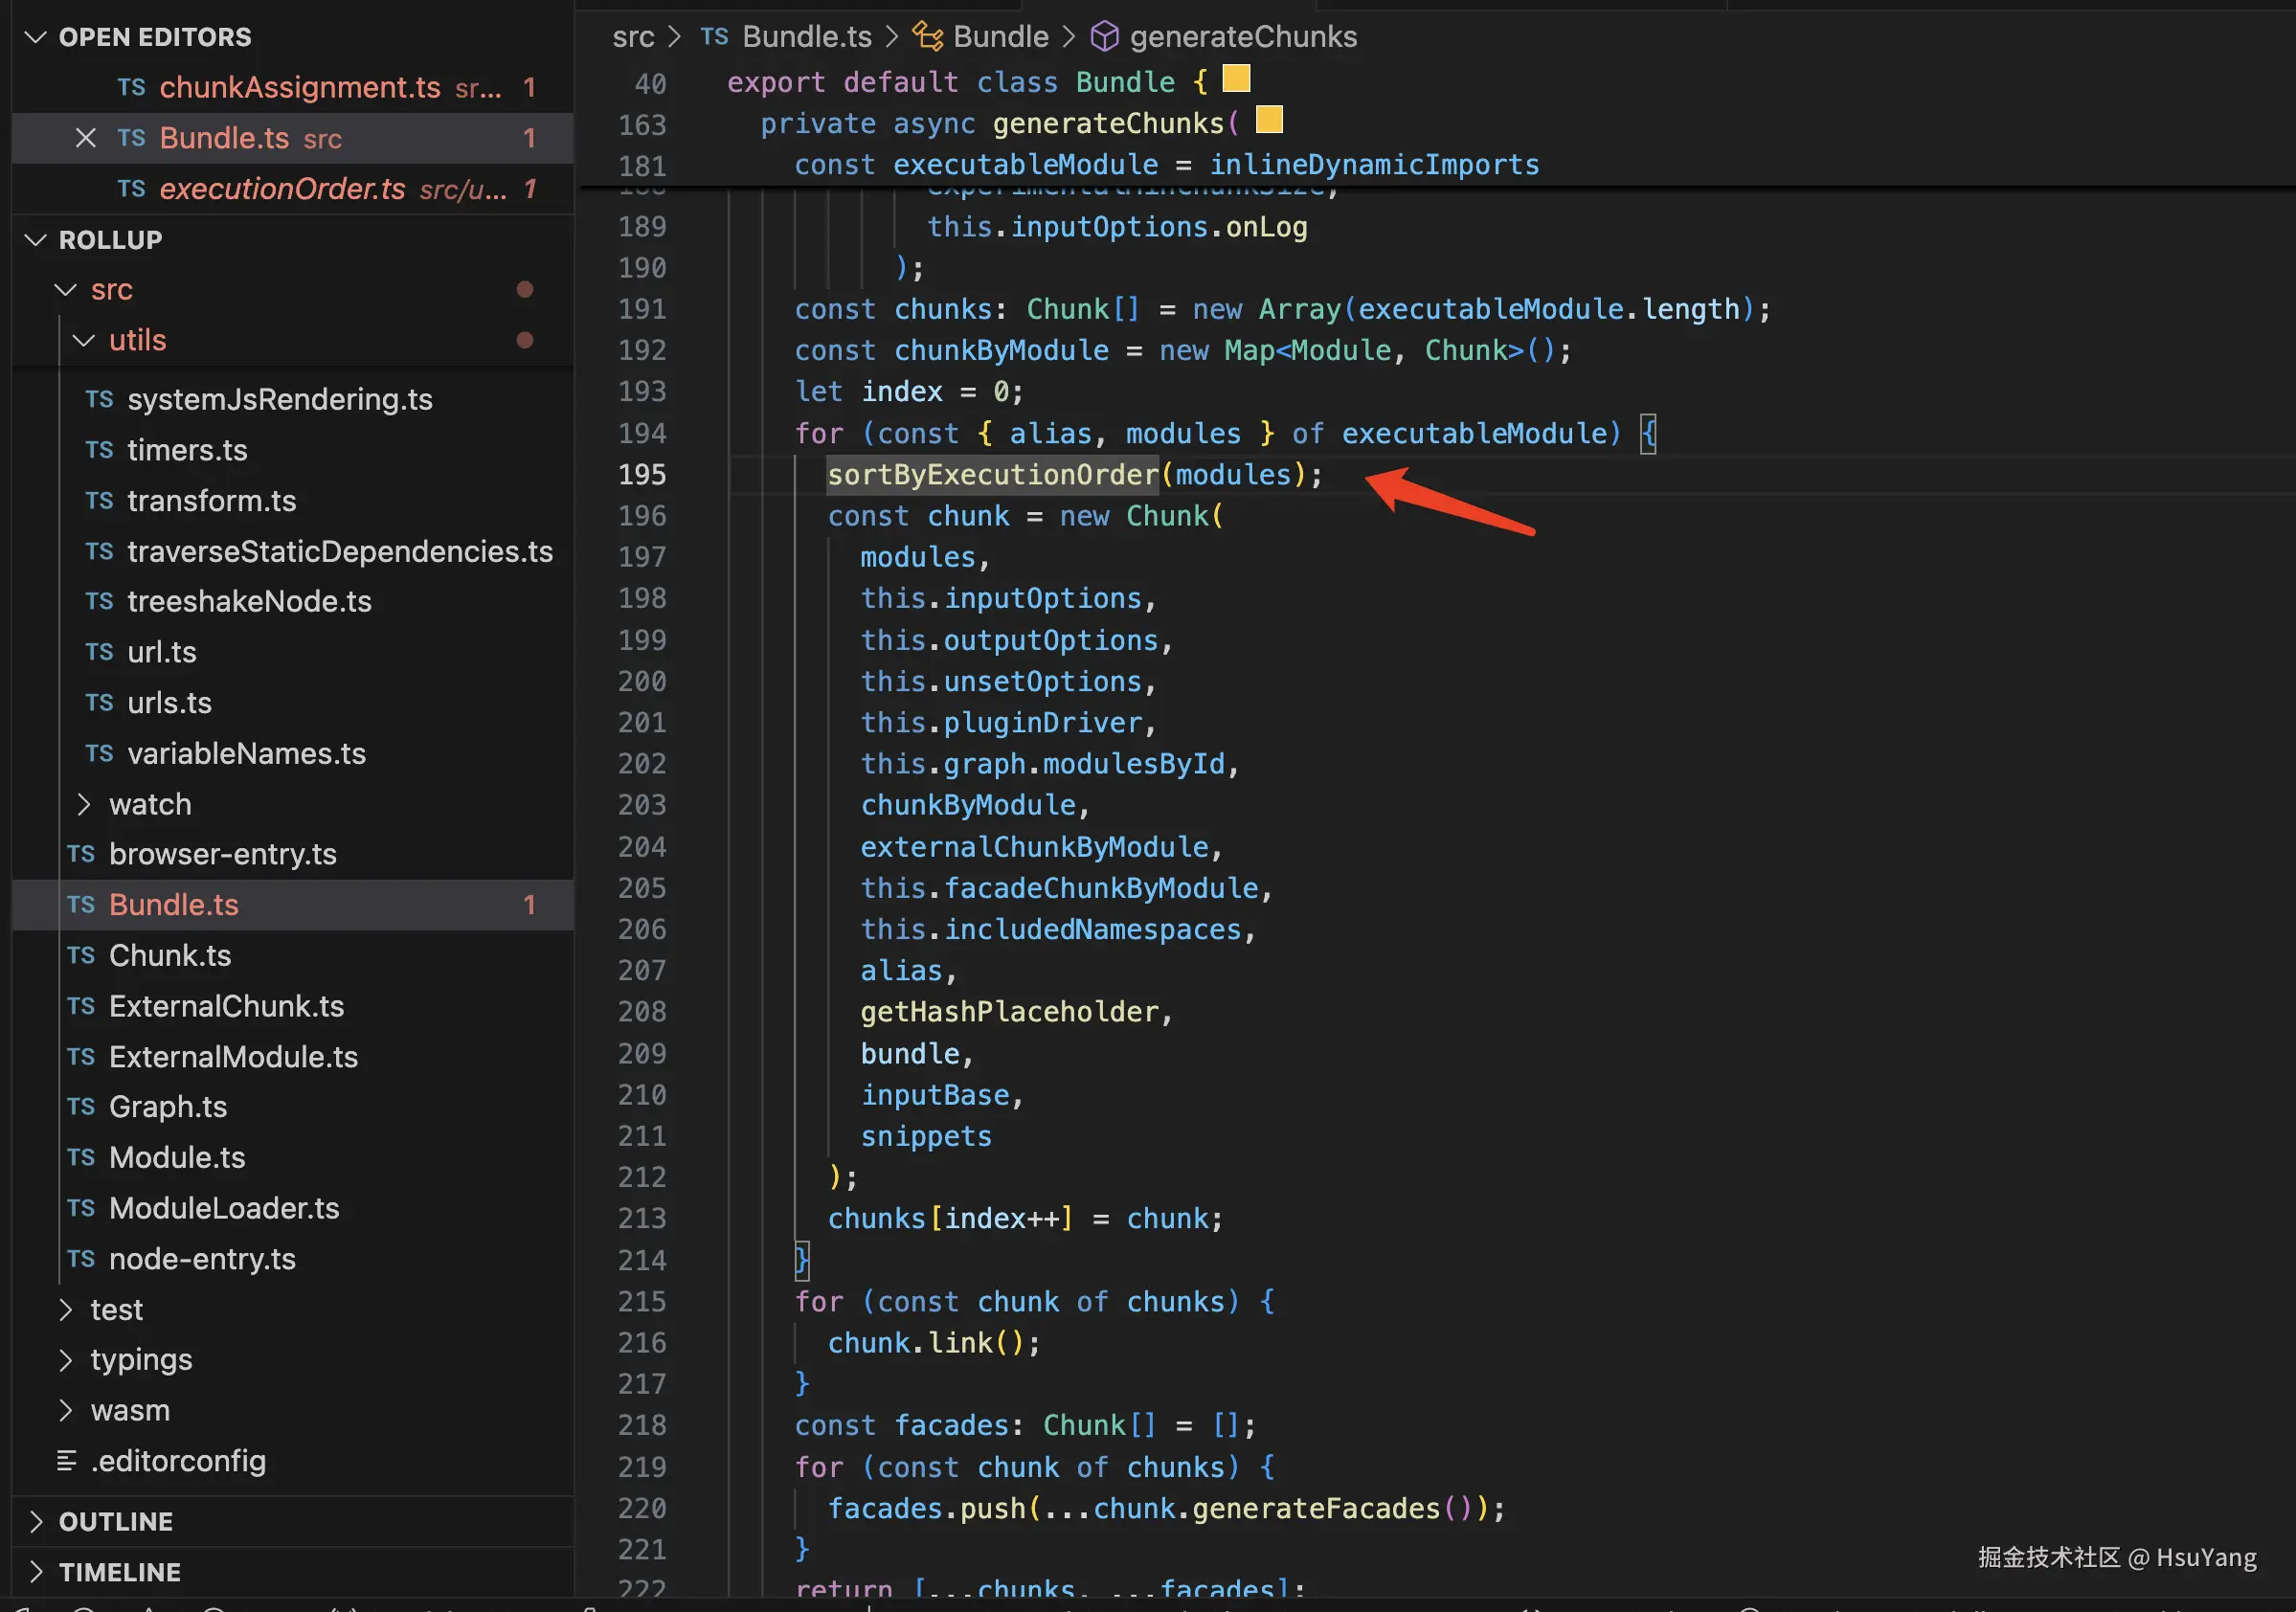This screenshot has width=2296, height=1612.
Task: Expand the TIMELINE panel
Action: [36, 1572]
